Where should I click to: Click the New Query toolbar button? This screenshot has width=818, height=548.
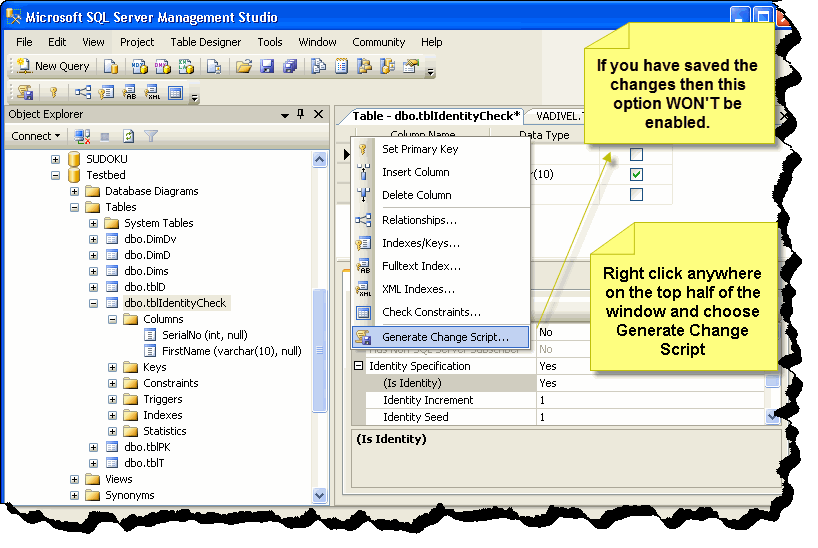click(x=53, y=66)
